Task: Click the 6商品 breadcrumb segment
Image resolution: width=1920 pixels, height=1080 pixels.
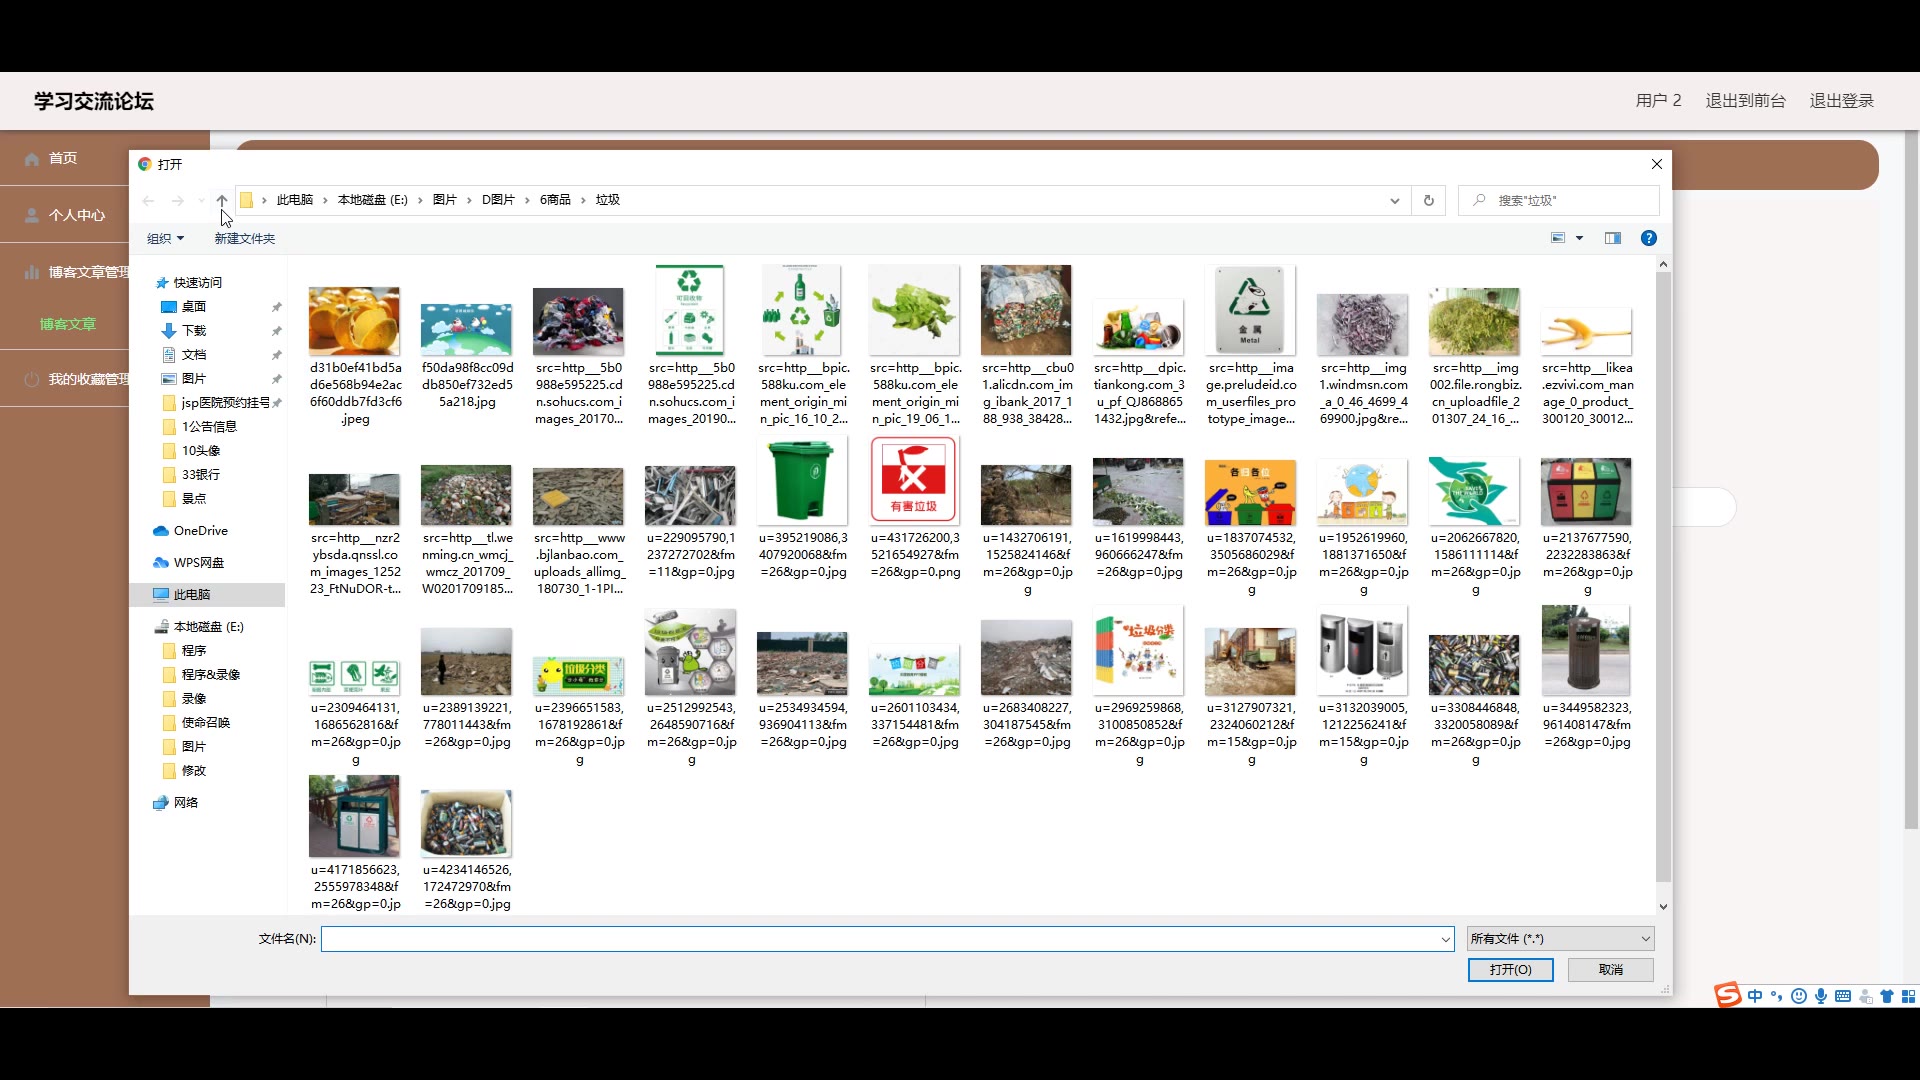Action: 555,200
